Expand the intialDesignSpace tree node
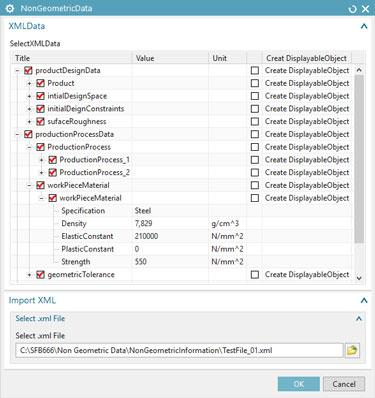Viewport: 375px width, 398px height. pos(29,96)
